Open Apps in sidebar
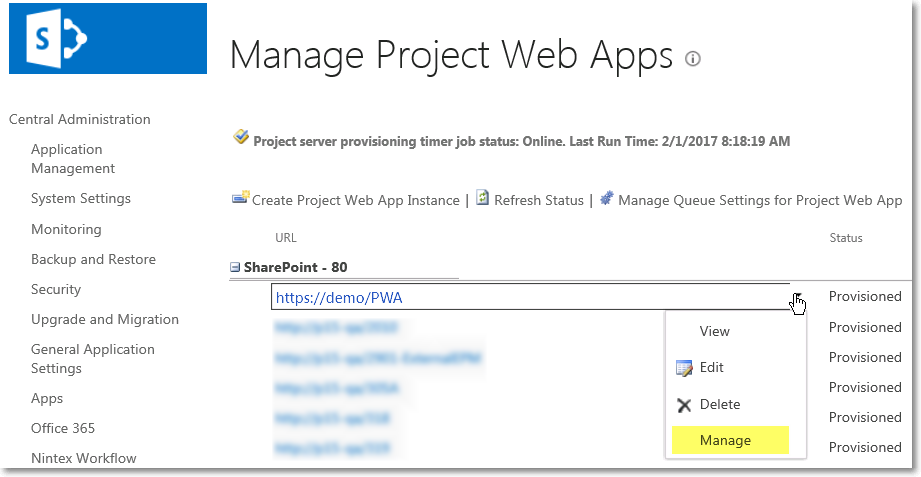The height and width of the screenshot is (477, 921). (47, 398)
